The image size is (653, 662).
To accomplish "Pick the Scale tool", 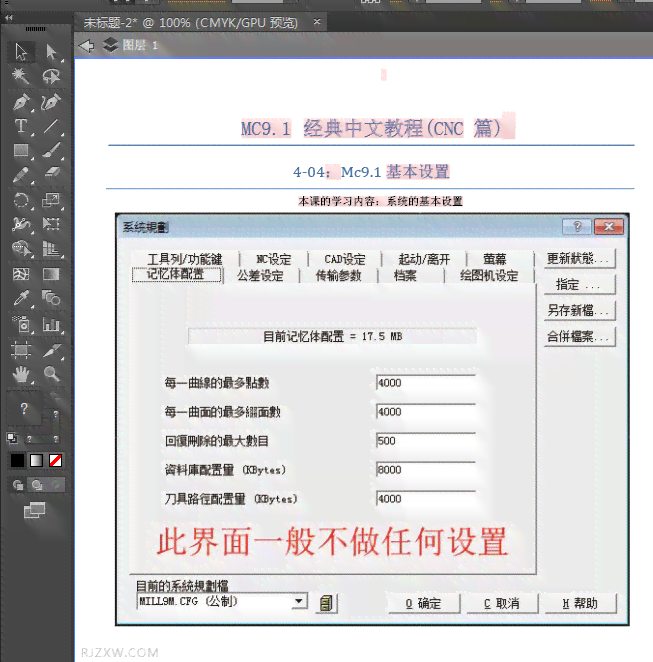I will pos(51,200).
